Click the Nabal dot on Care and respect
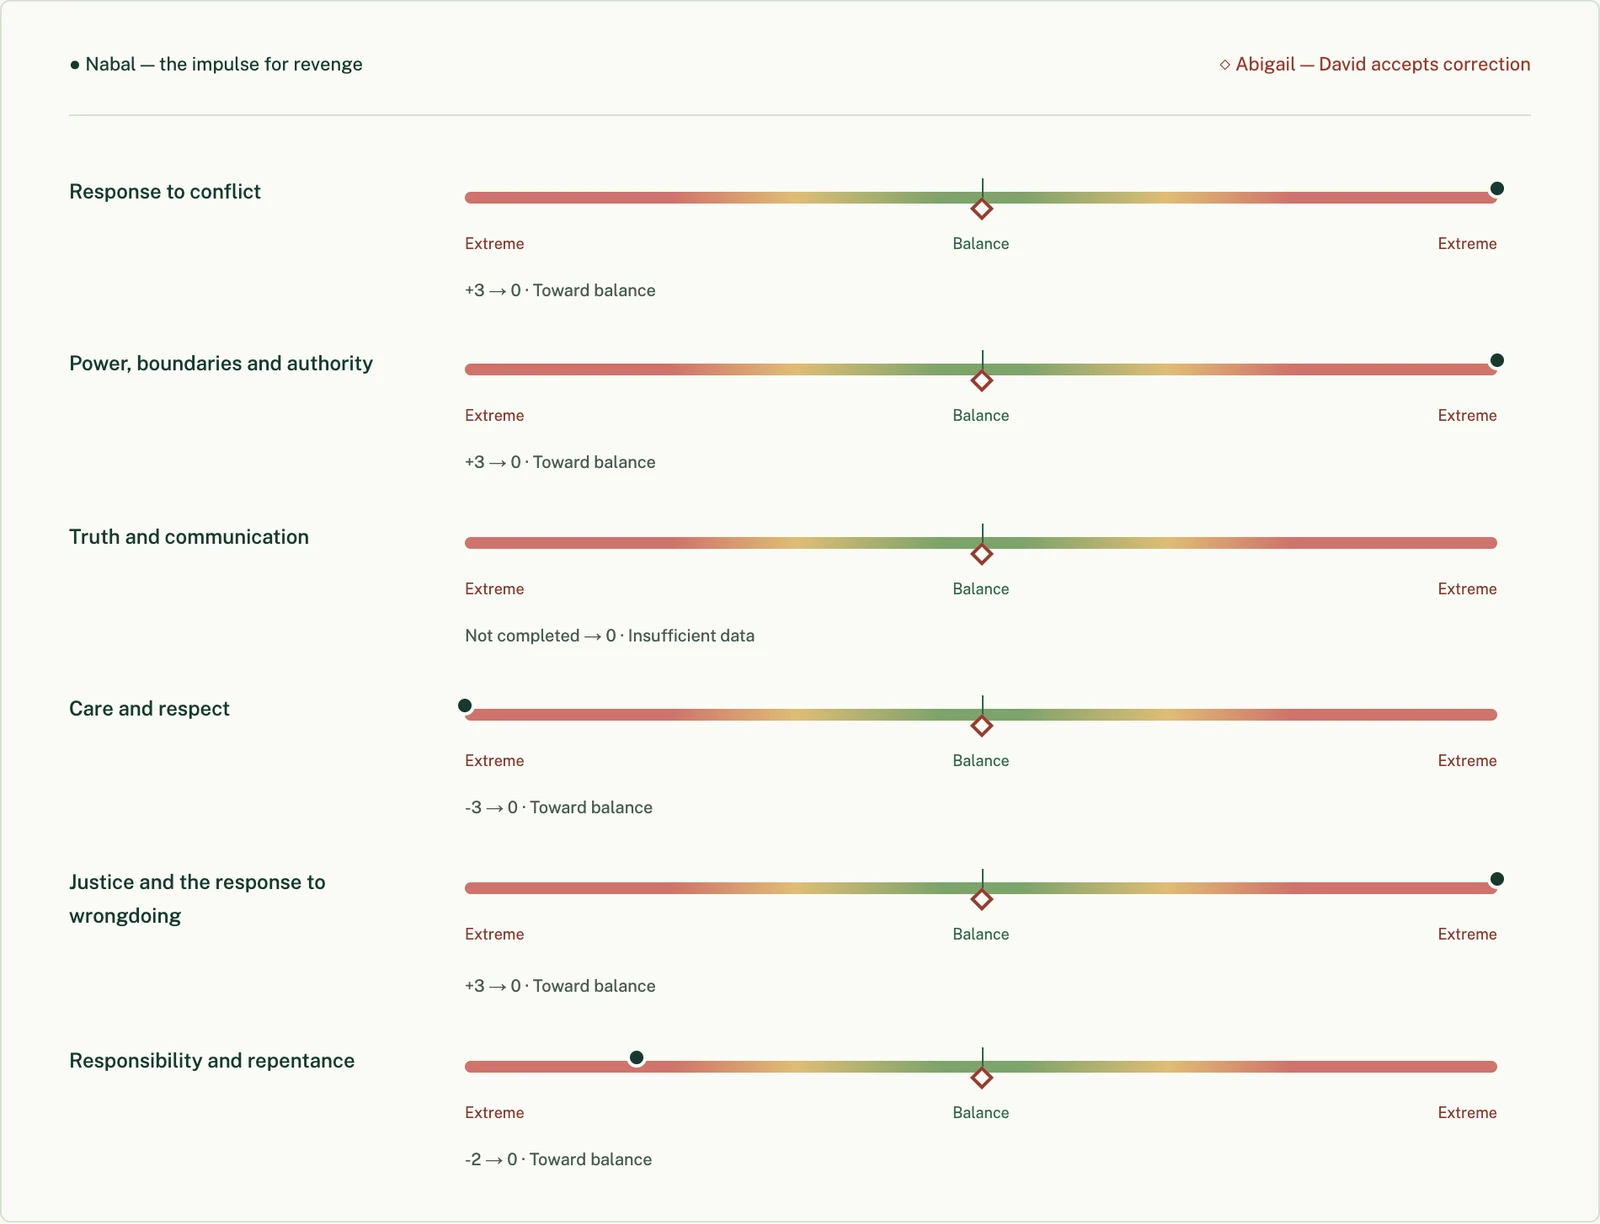 tap(465, 705)
